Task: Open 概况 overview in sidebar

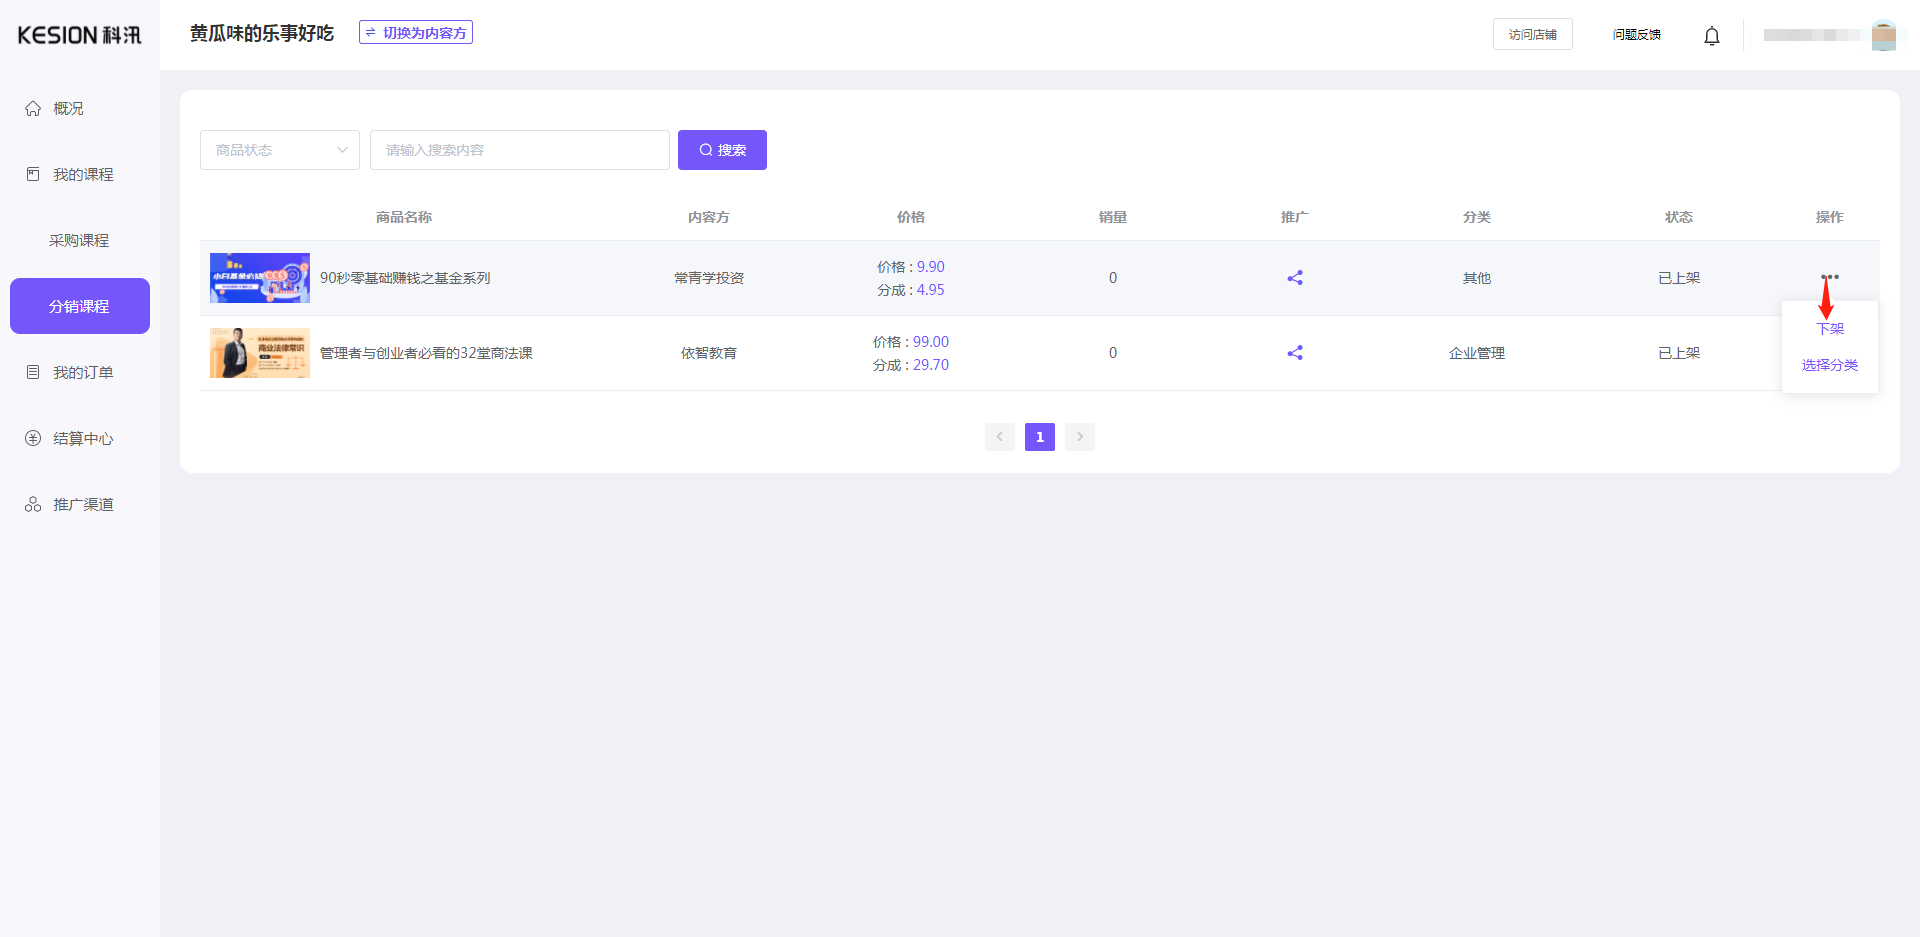Action: [68, 108]
